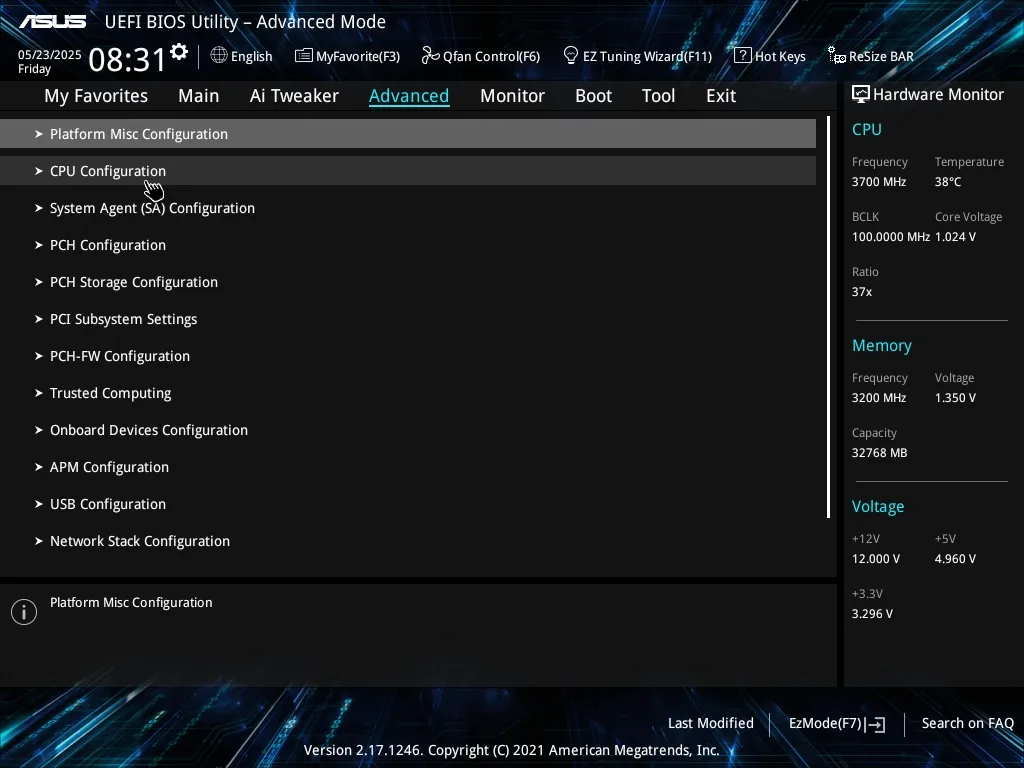This screenshot has height=768, width=1024.
Task: Go to the Boot tab
Action: tap(593, 96)
